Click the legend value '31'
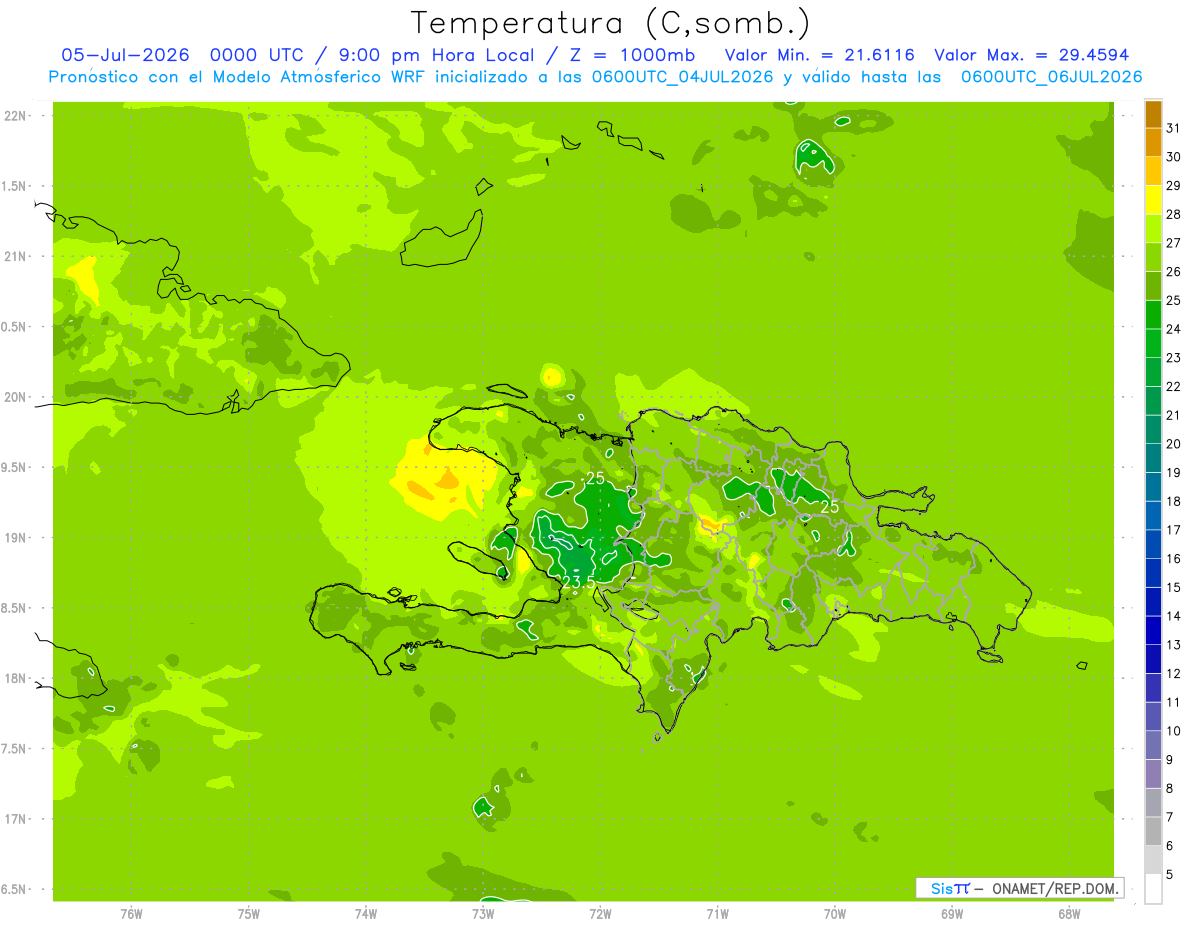Viewport: 1200px width, 927px height. click(x=1173, y=128)
